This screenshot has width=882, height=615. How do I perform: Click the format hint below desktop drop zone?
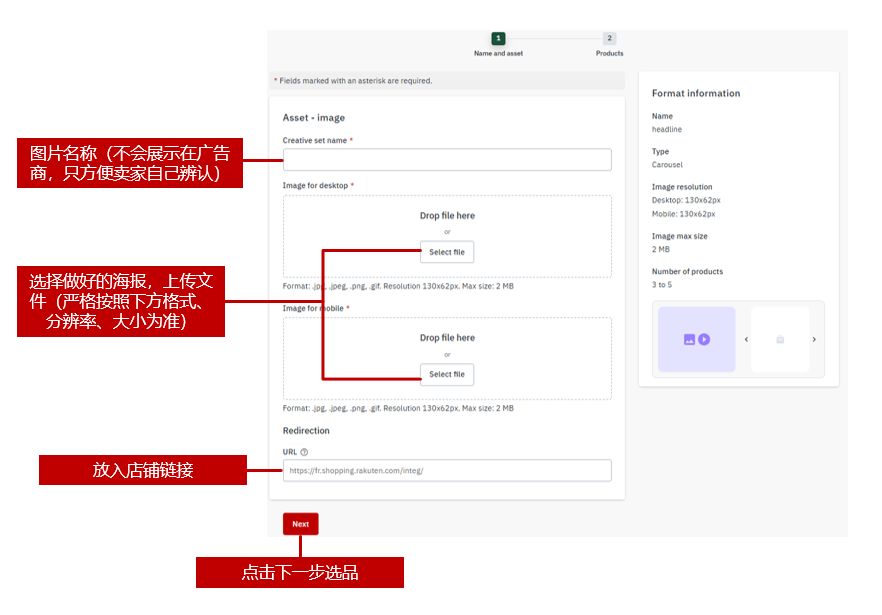pyautogui.click(x=398, y=286)
